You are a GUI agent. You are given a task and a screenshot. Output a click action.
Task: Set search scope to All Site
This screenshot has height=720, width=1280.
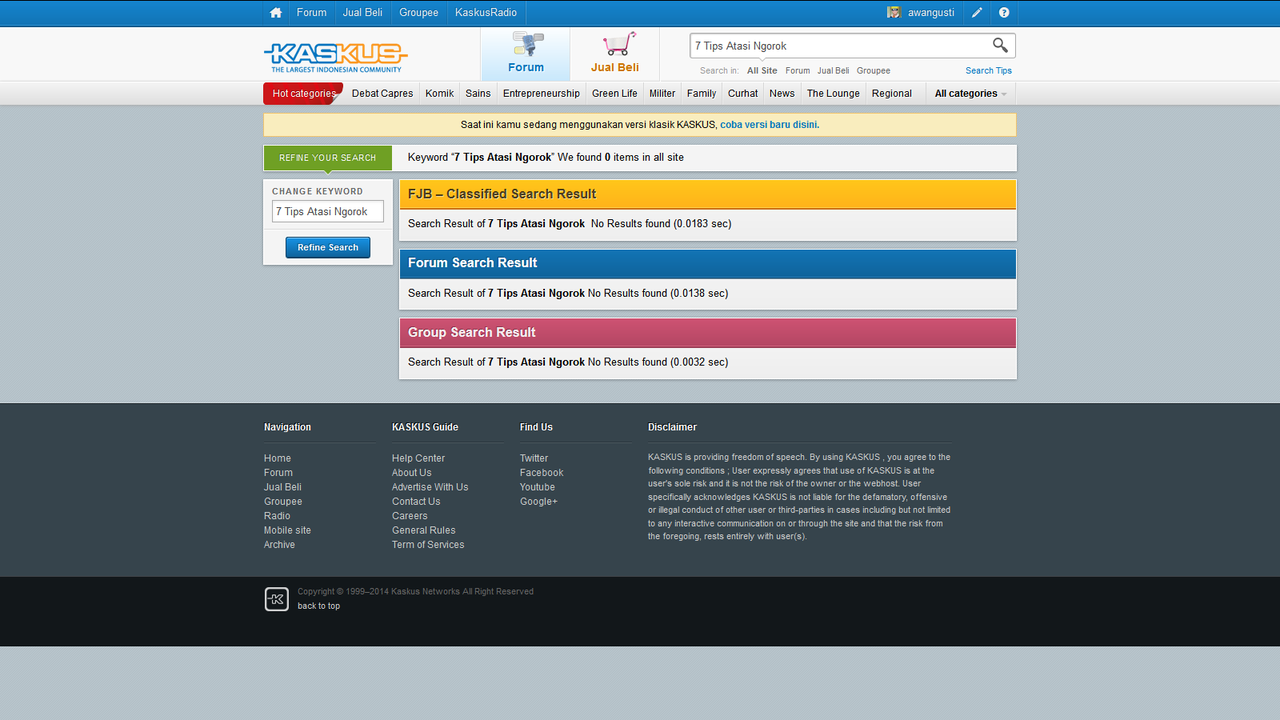tap(762, 71)
